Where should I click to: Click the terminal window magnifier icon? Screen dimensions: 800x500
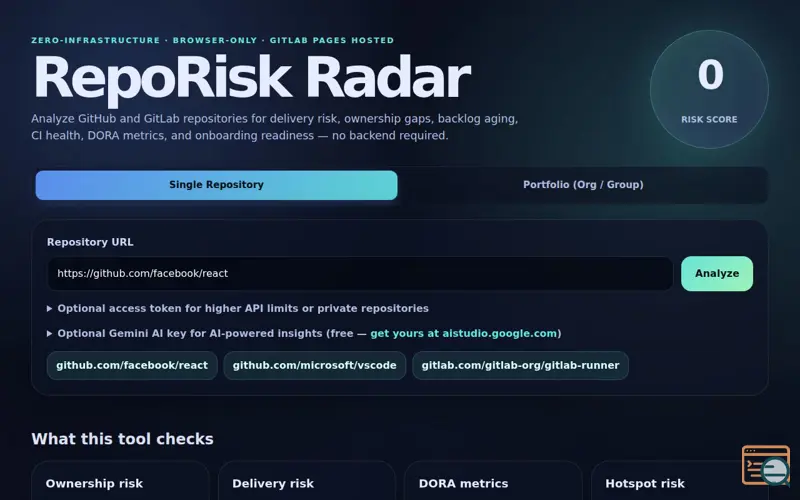[766, 465]
